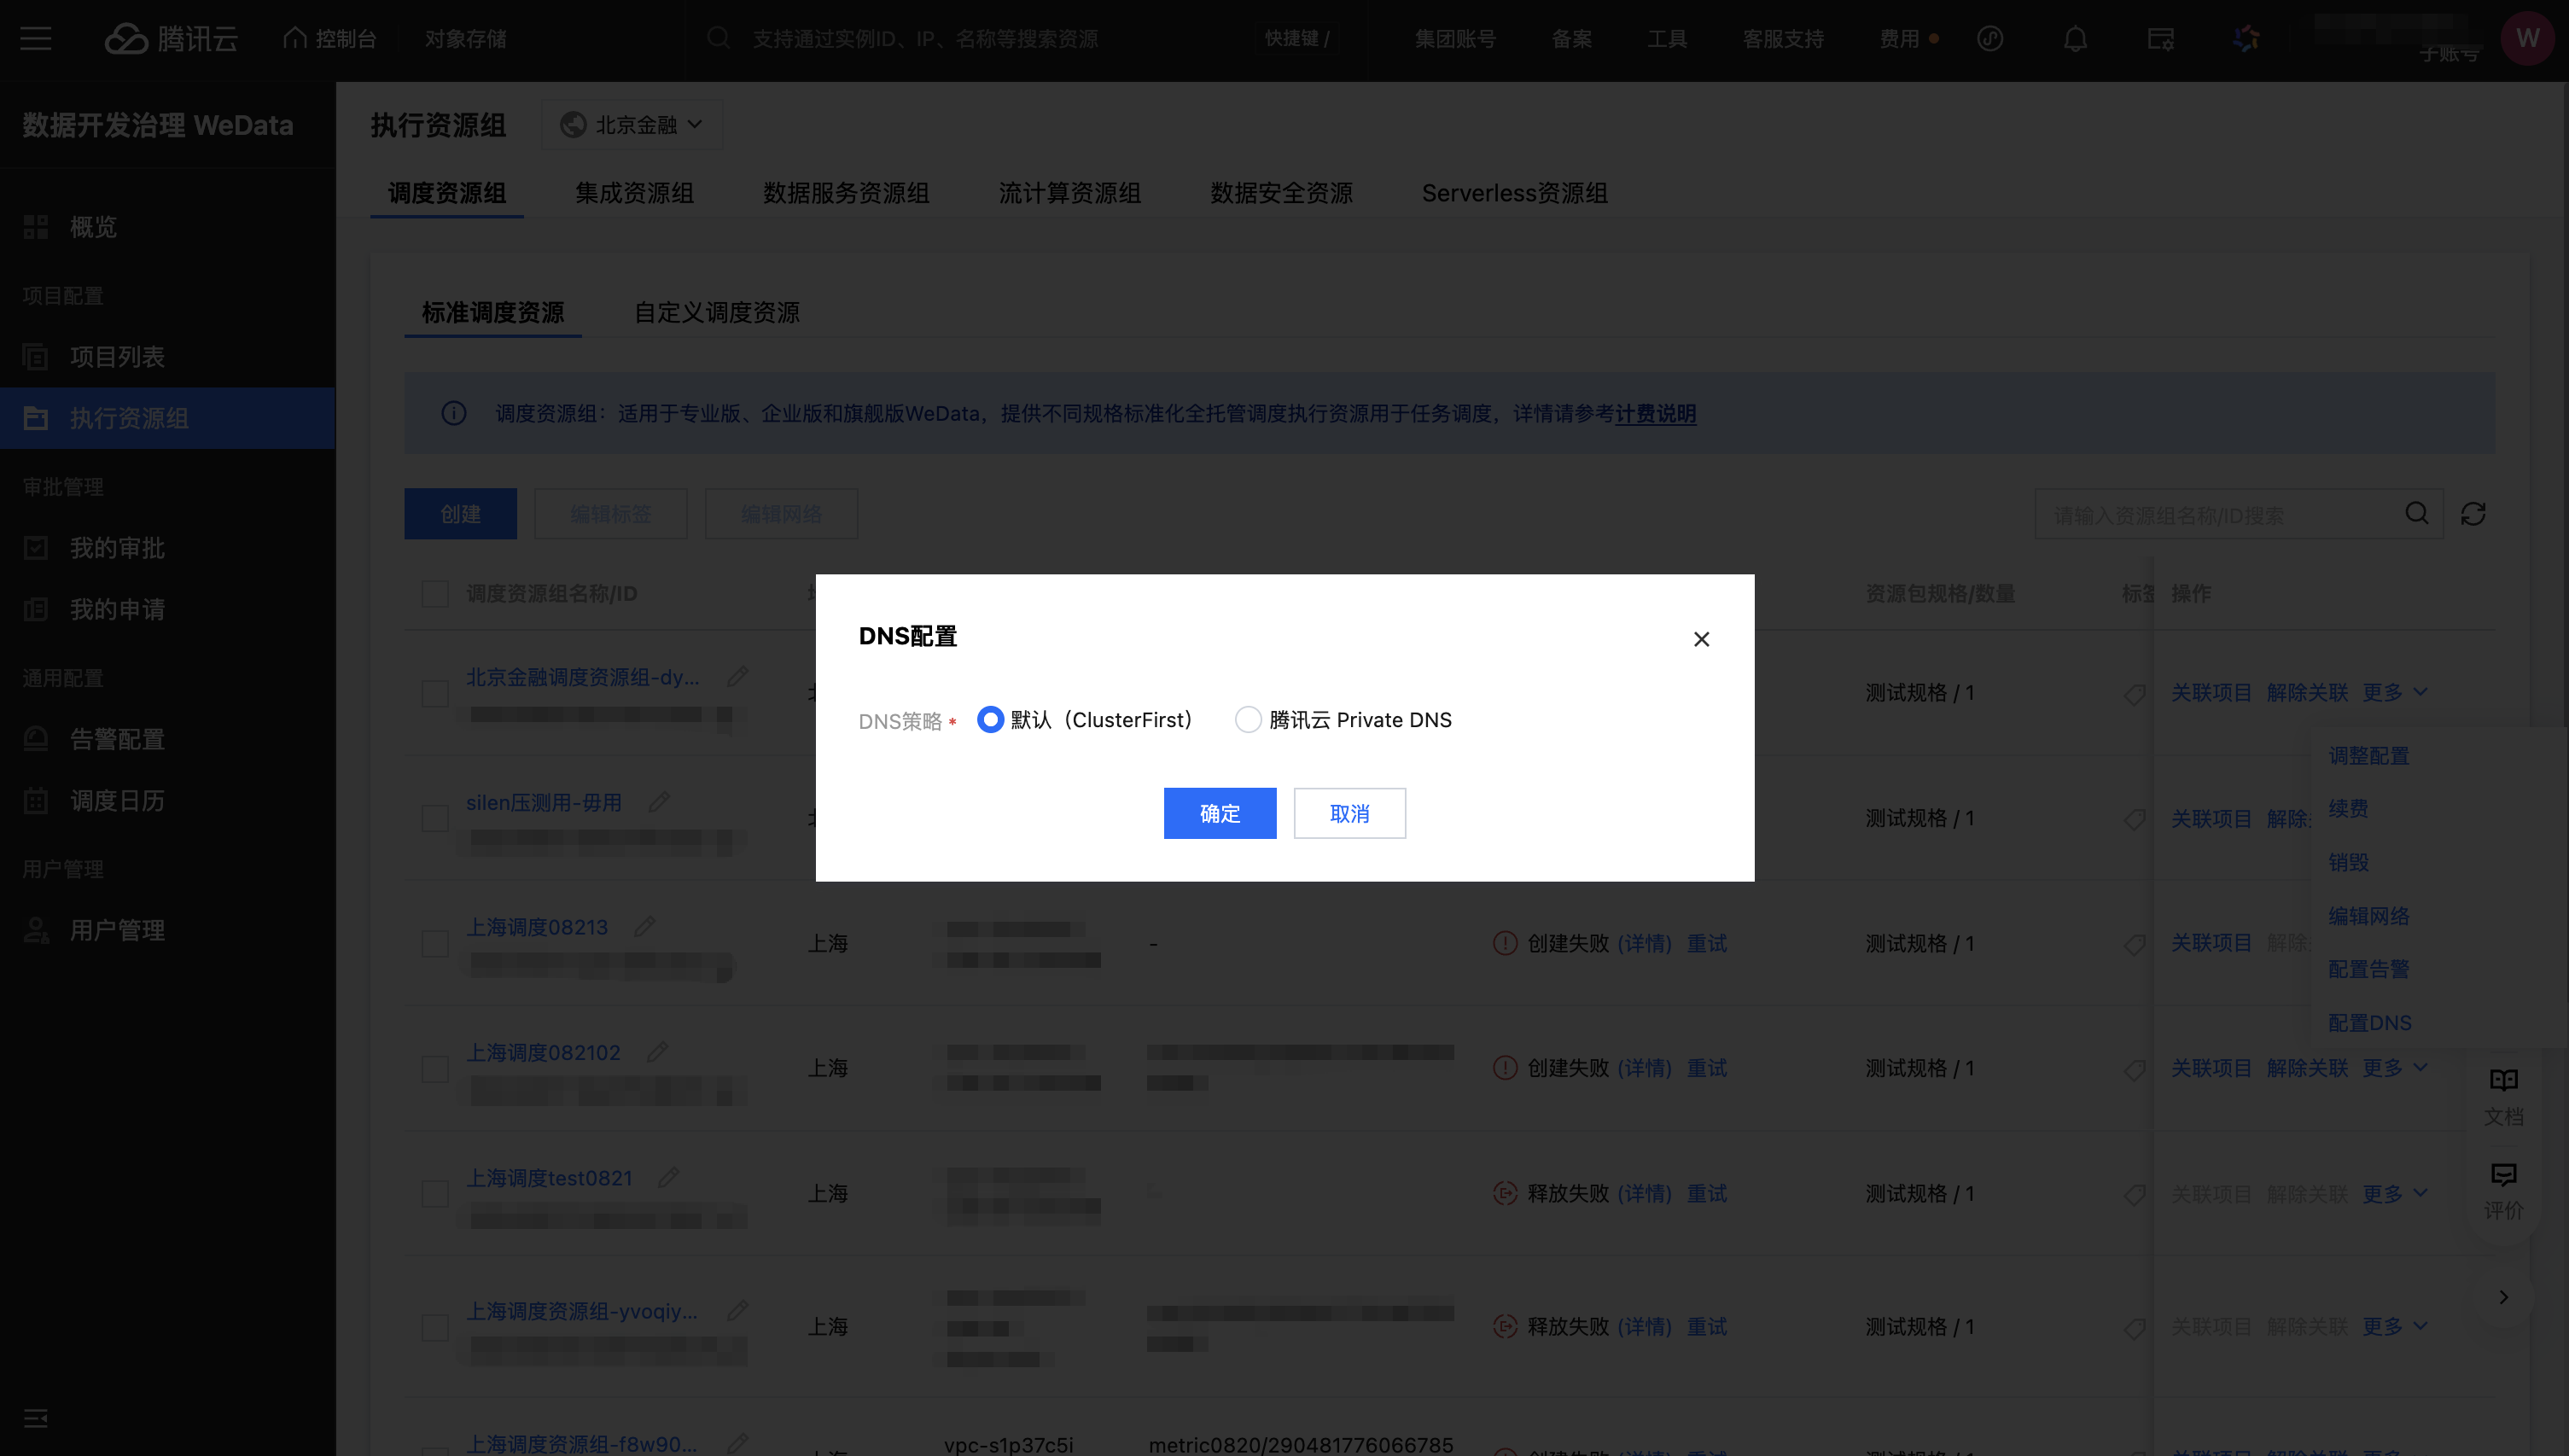The height and width of the screenshot is (1456, 2569).
Task: Select 腾讯云 Private DNS radio option
Action: 1247,720
